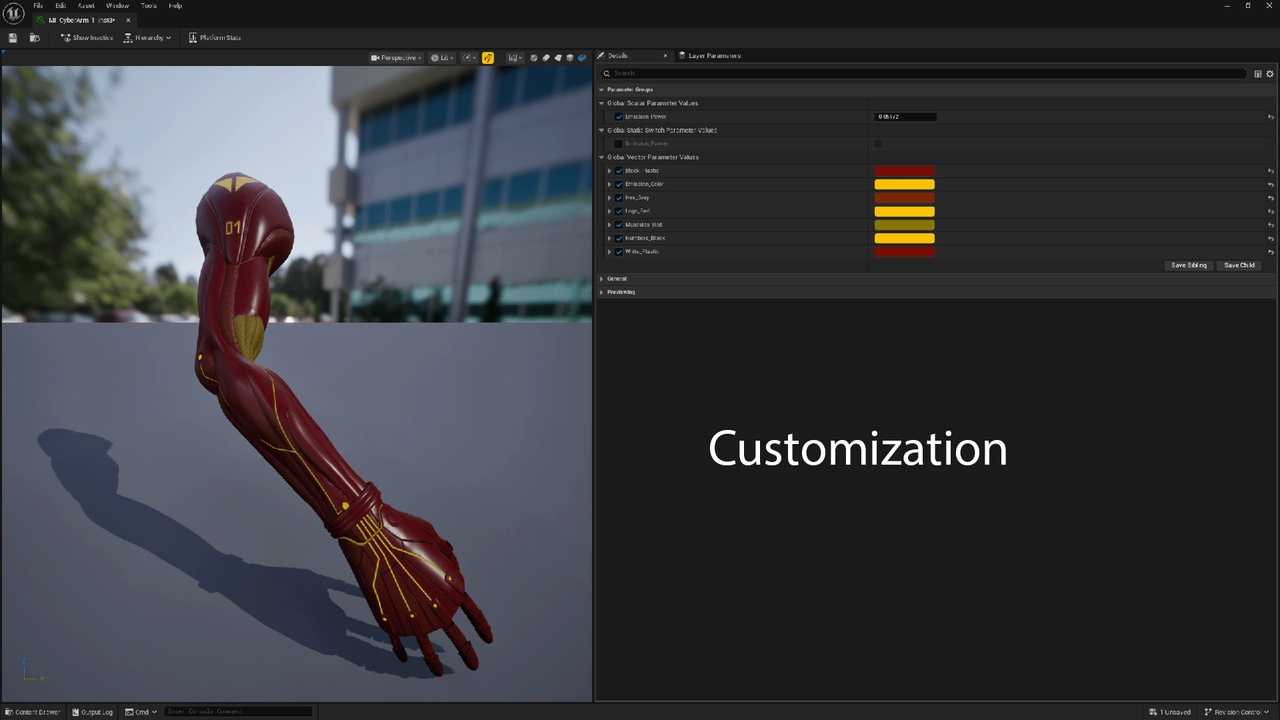Toggle the Logo_Red override checkbox
Viewport: 1280px width, 720px height.
[x=619, y=211]
